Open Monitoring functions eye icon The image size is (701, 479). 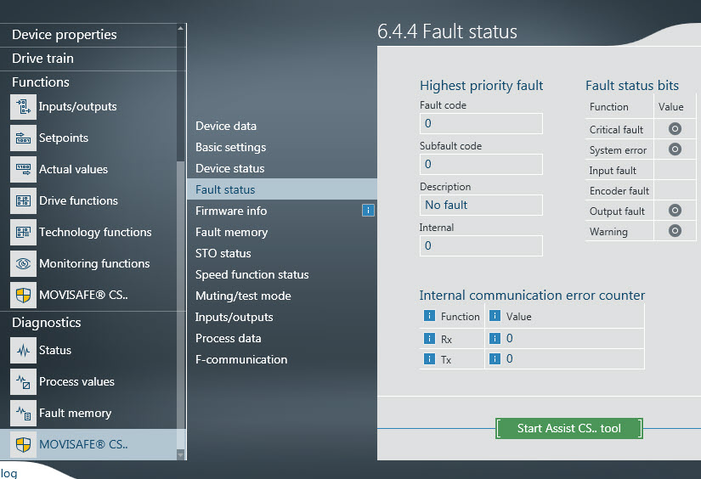tap(22, 264)
